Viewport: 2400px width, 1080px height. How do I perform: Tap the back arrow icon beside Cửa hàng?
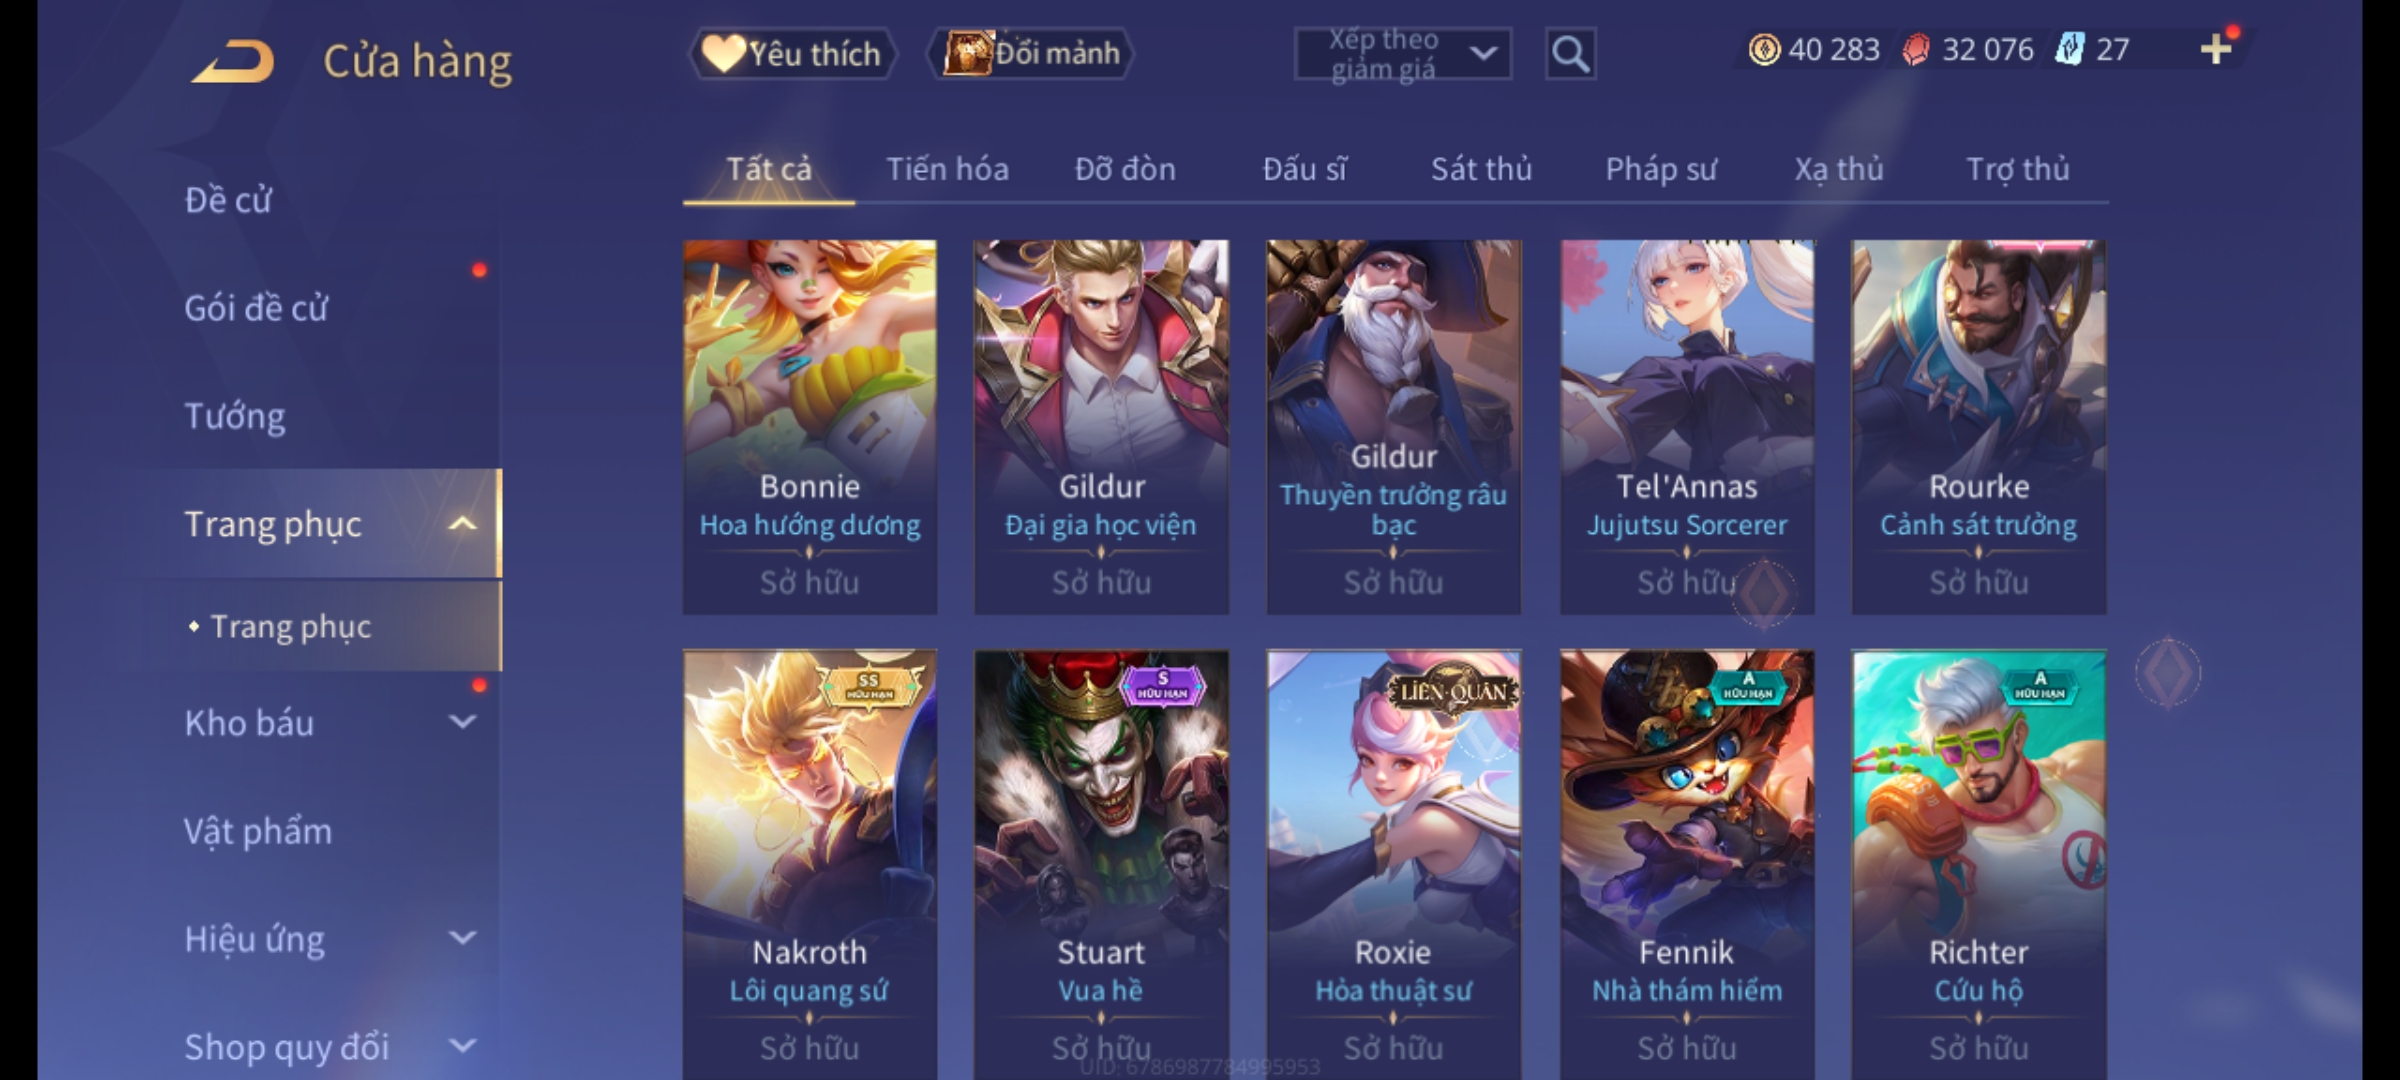tap(235, 61)
